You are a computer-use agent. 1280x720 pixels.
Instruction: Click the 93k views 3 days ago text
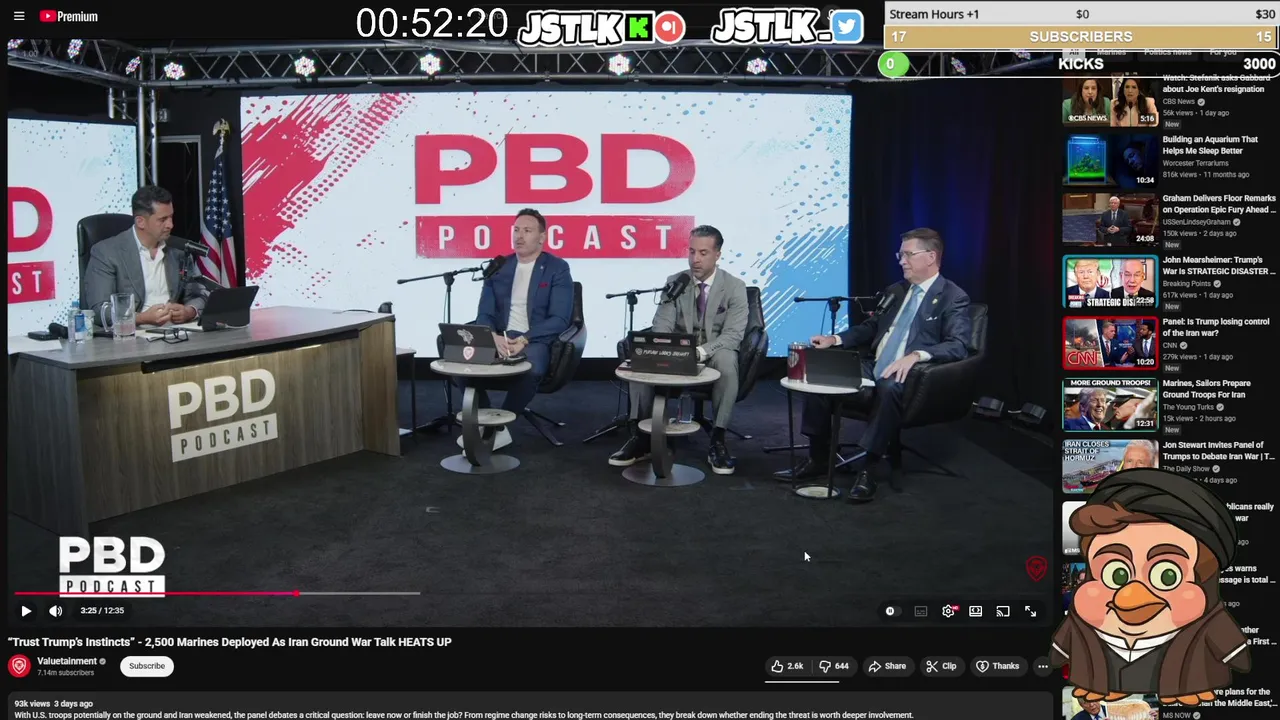(53, 704)
